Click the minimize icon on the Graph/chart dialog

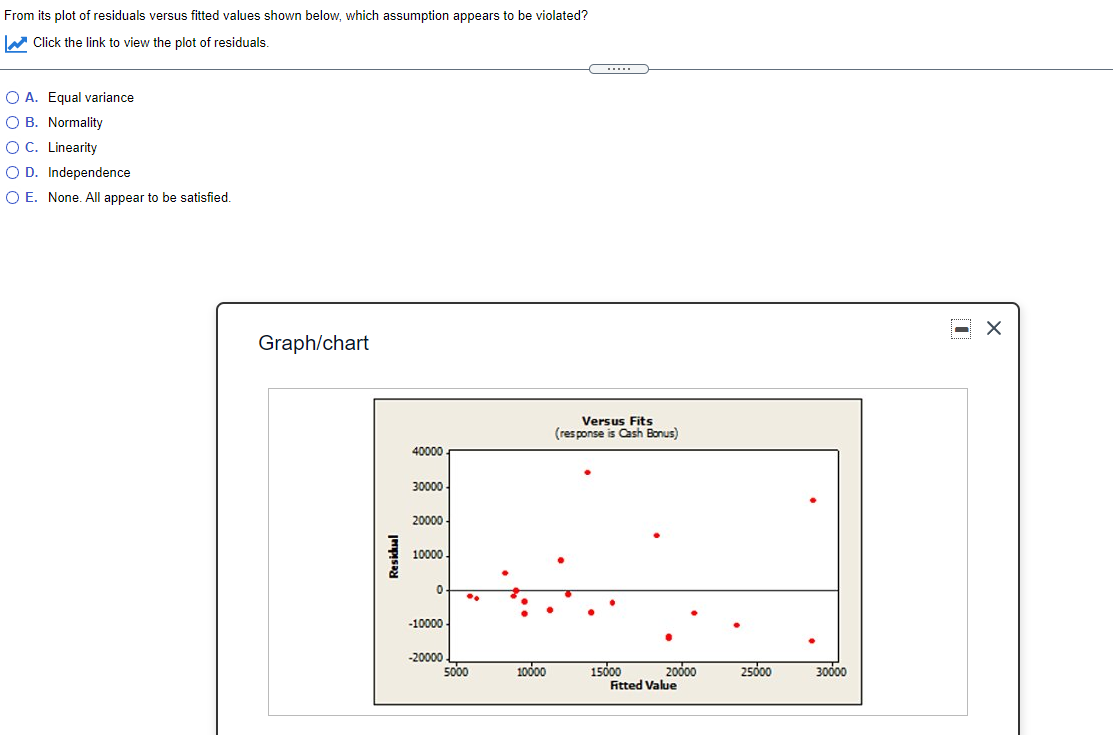pyautogui.click(x=960, y=328)
